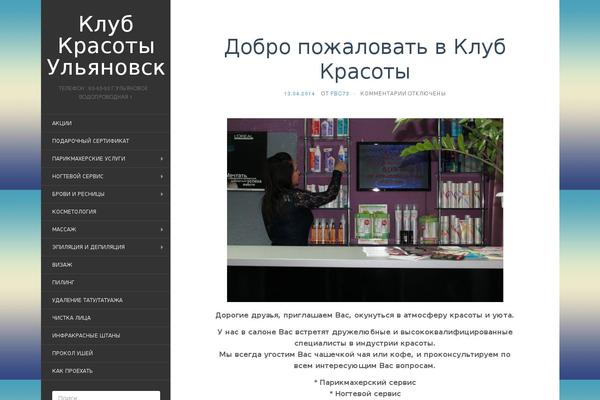Open Как проехать menu item
This screenshot has height=400, width=600.
(x=106, y=371)
